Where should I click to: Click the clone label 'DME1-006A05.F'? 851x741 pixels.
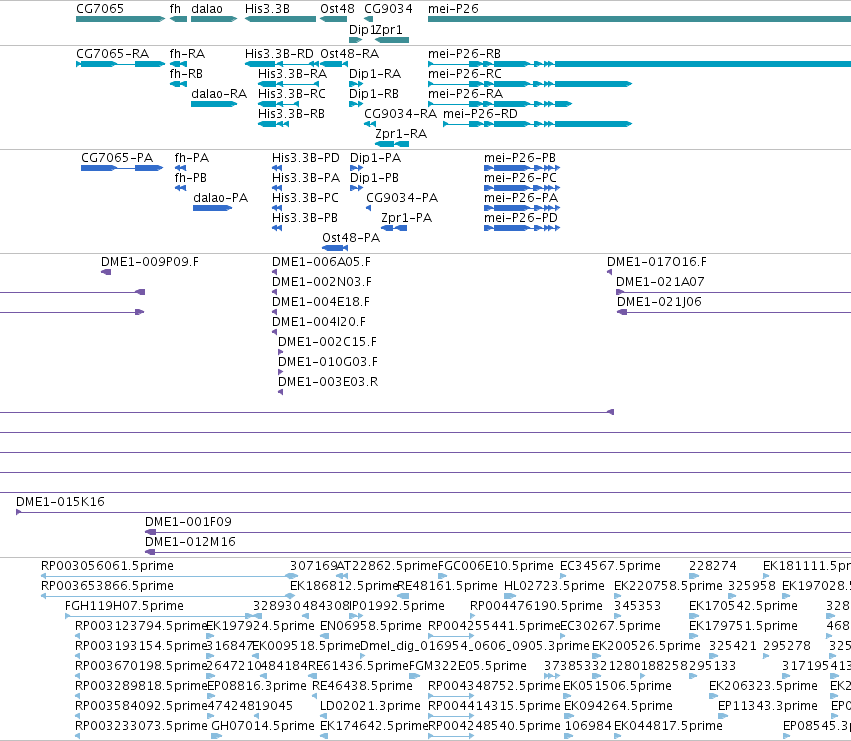[x=321, y=262]
